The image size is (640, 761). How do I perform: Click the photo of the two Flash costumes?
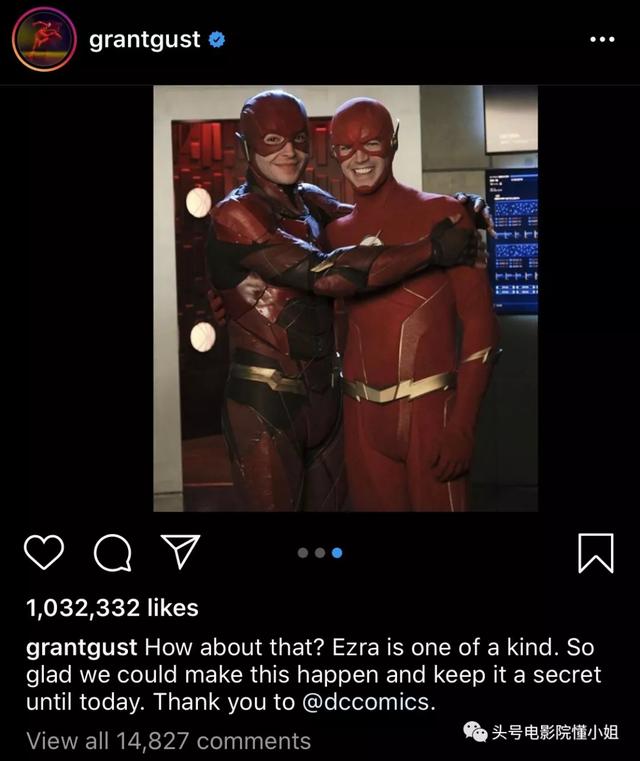[x=345, y=298]
